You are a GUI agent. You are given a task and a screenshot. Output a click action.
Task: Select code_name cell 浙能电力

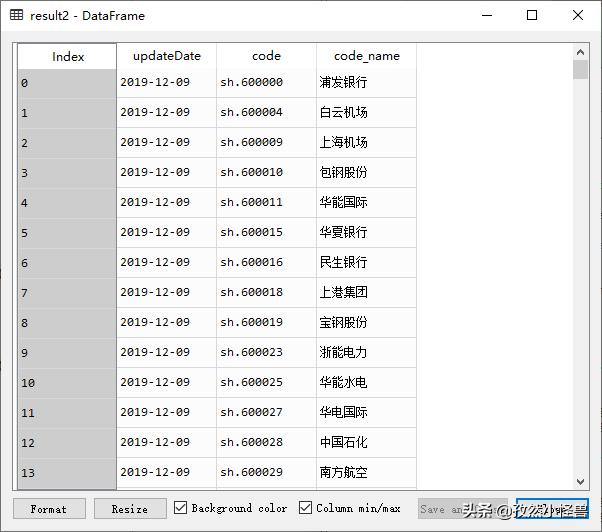tap(367, 352)
